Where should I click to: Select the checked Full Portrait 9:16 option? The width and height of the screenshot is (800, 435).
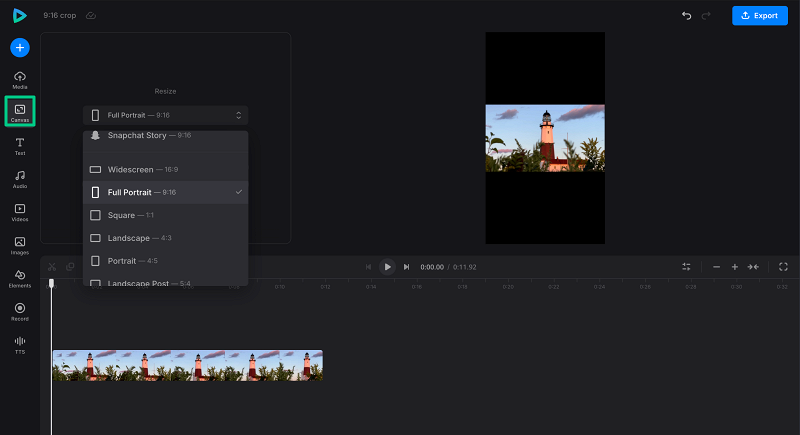click(x=165, y=192)
